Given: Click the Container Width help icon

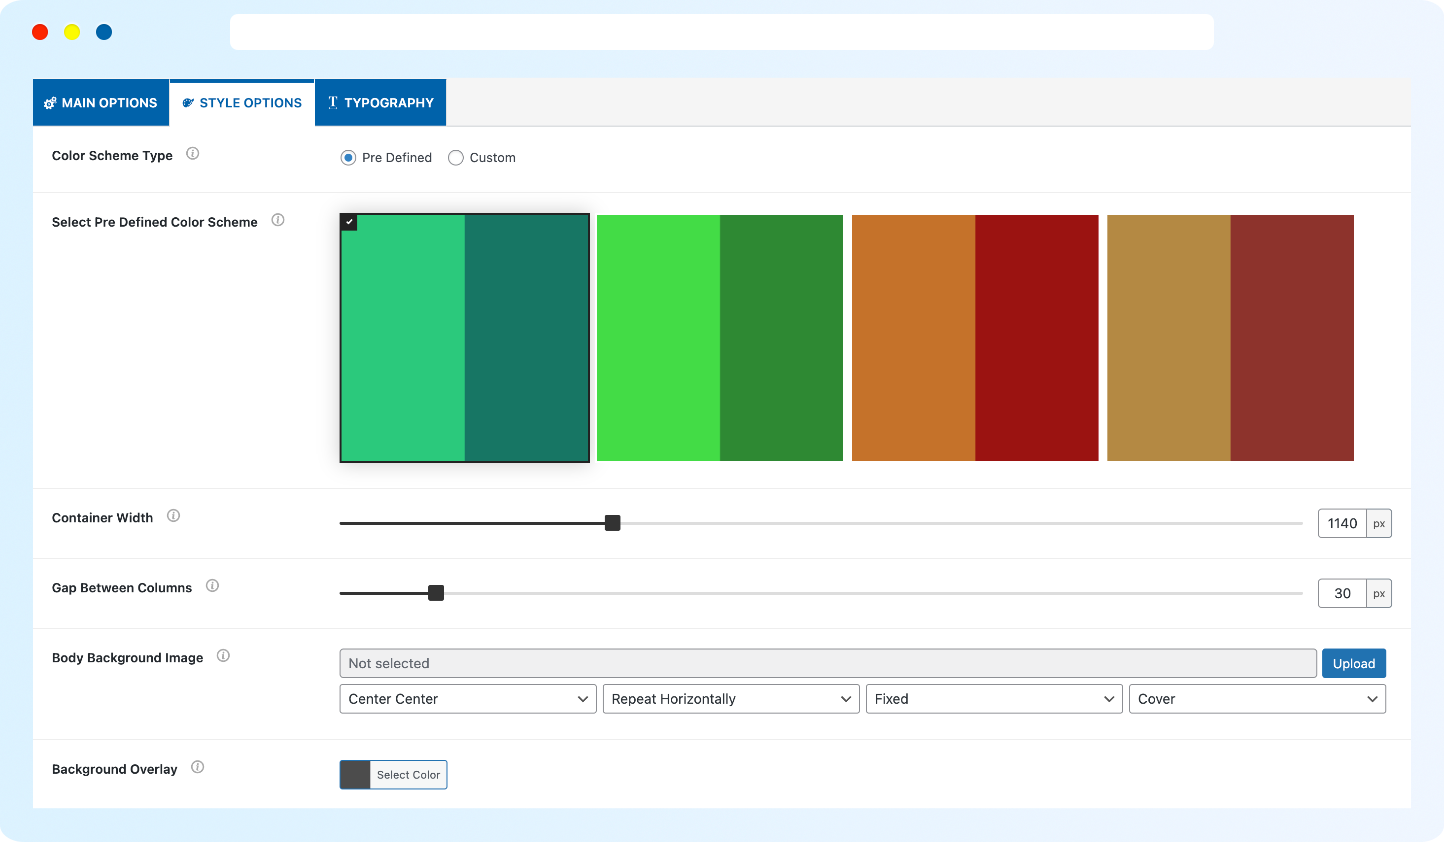Looking at the screenshot, I should (174, 516).
